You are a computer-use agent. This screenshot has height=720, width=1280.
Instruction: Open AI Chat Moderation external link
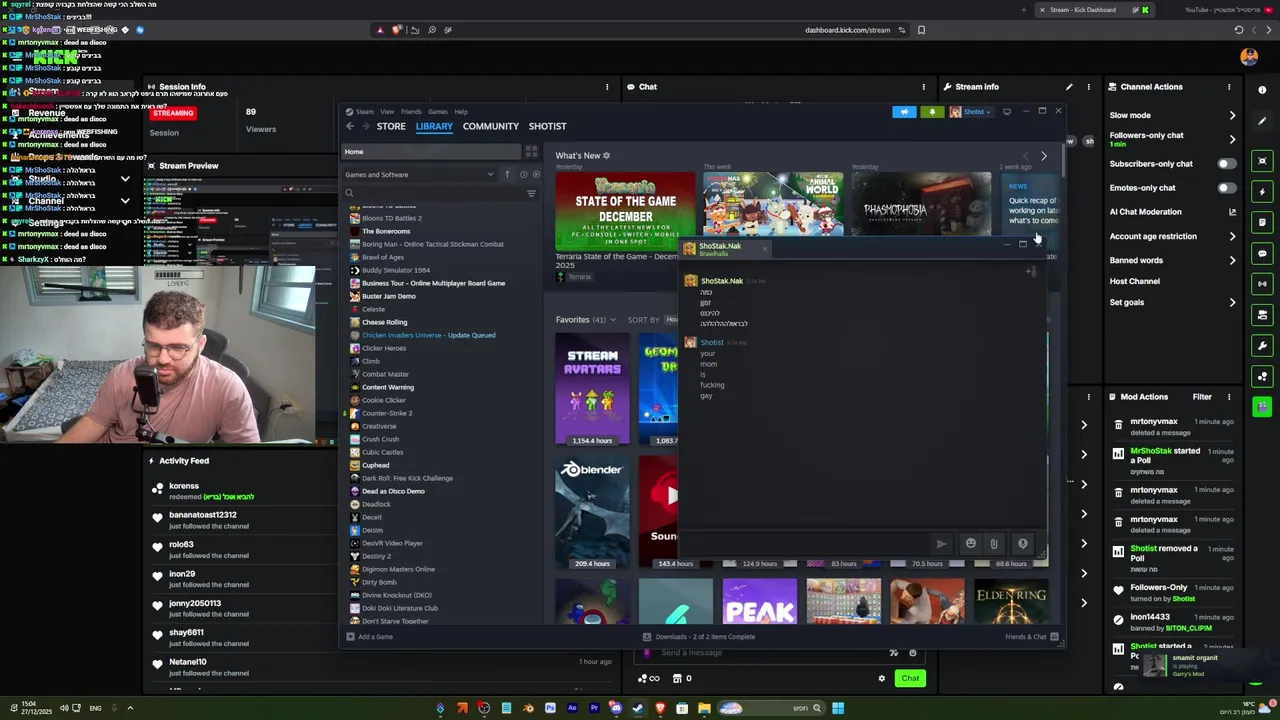tap(1232, 212)
